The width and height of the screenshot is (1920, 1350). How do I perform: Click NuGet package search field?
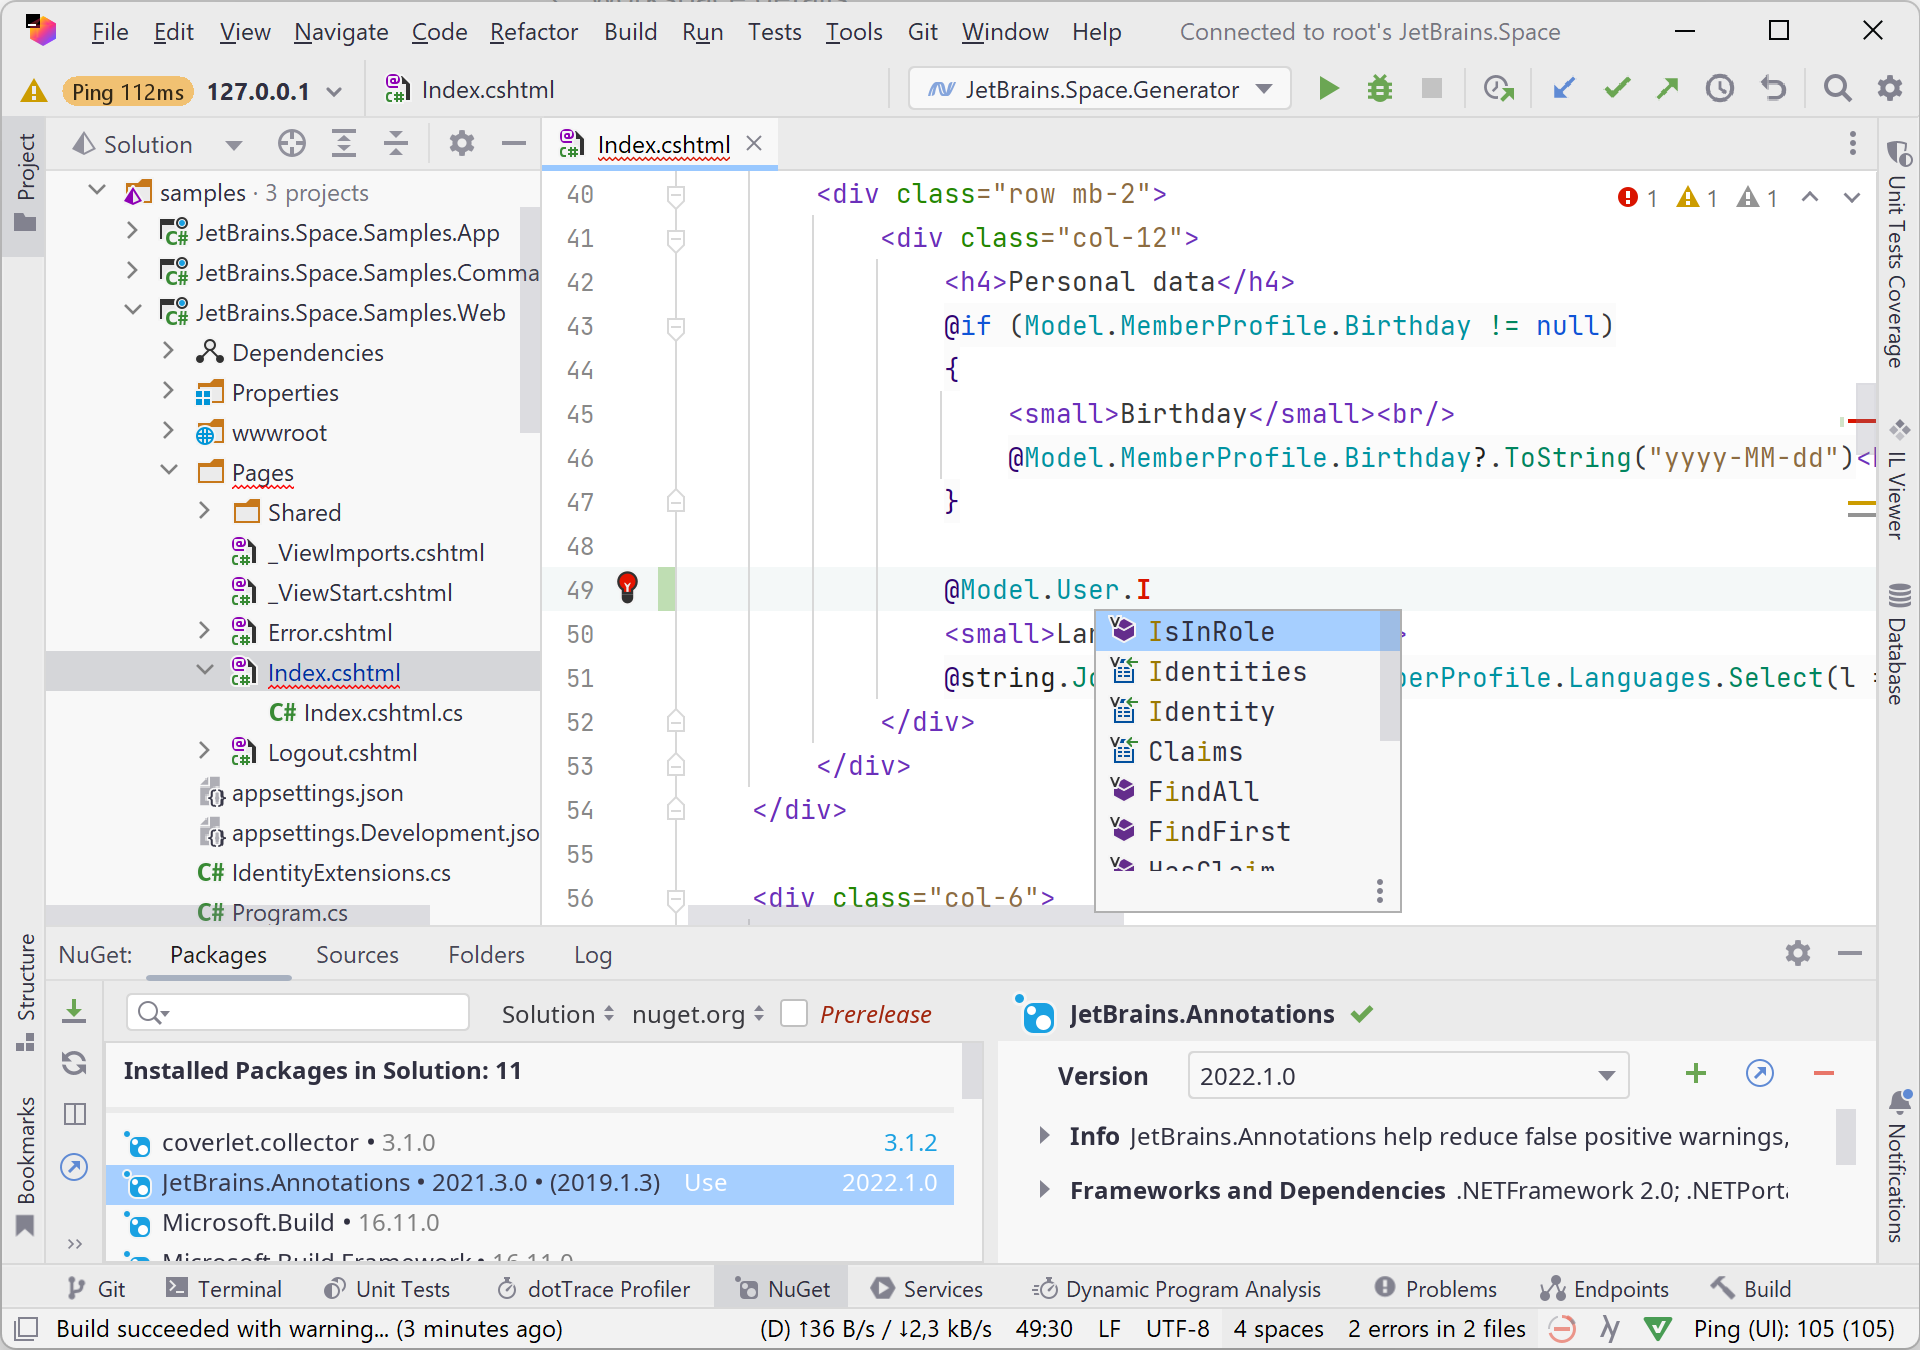click(x=298, y=1012)
